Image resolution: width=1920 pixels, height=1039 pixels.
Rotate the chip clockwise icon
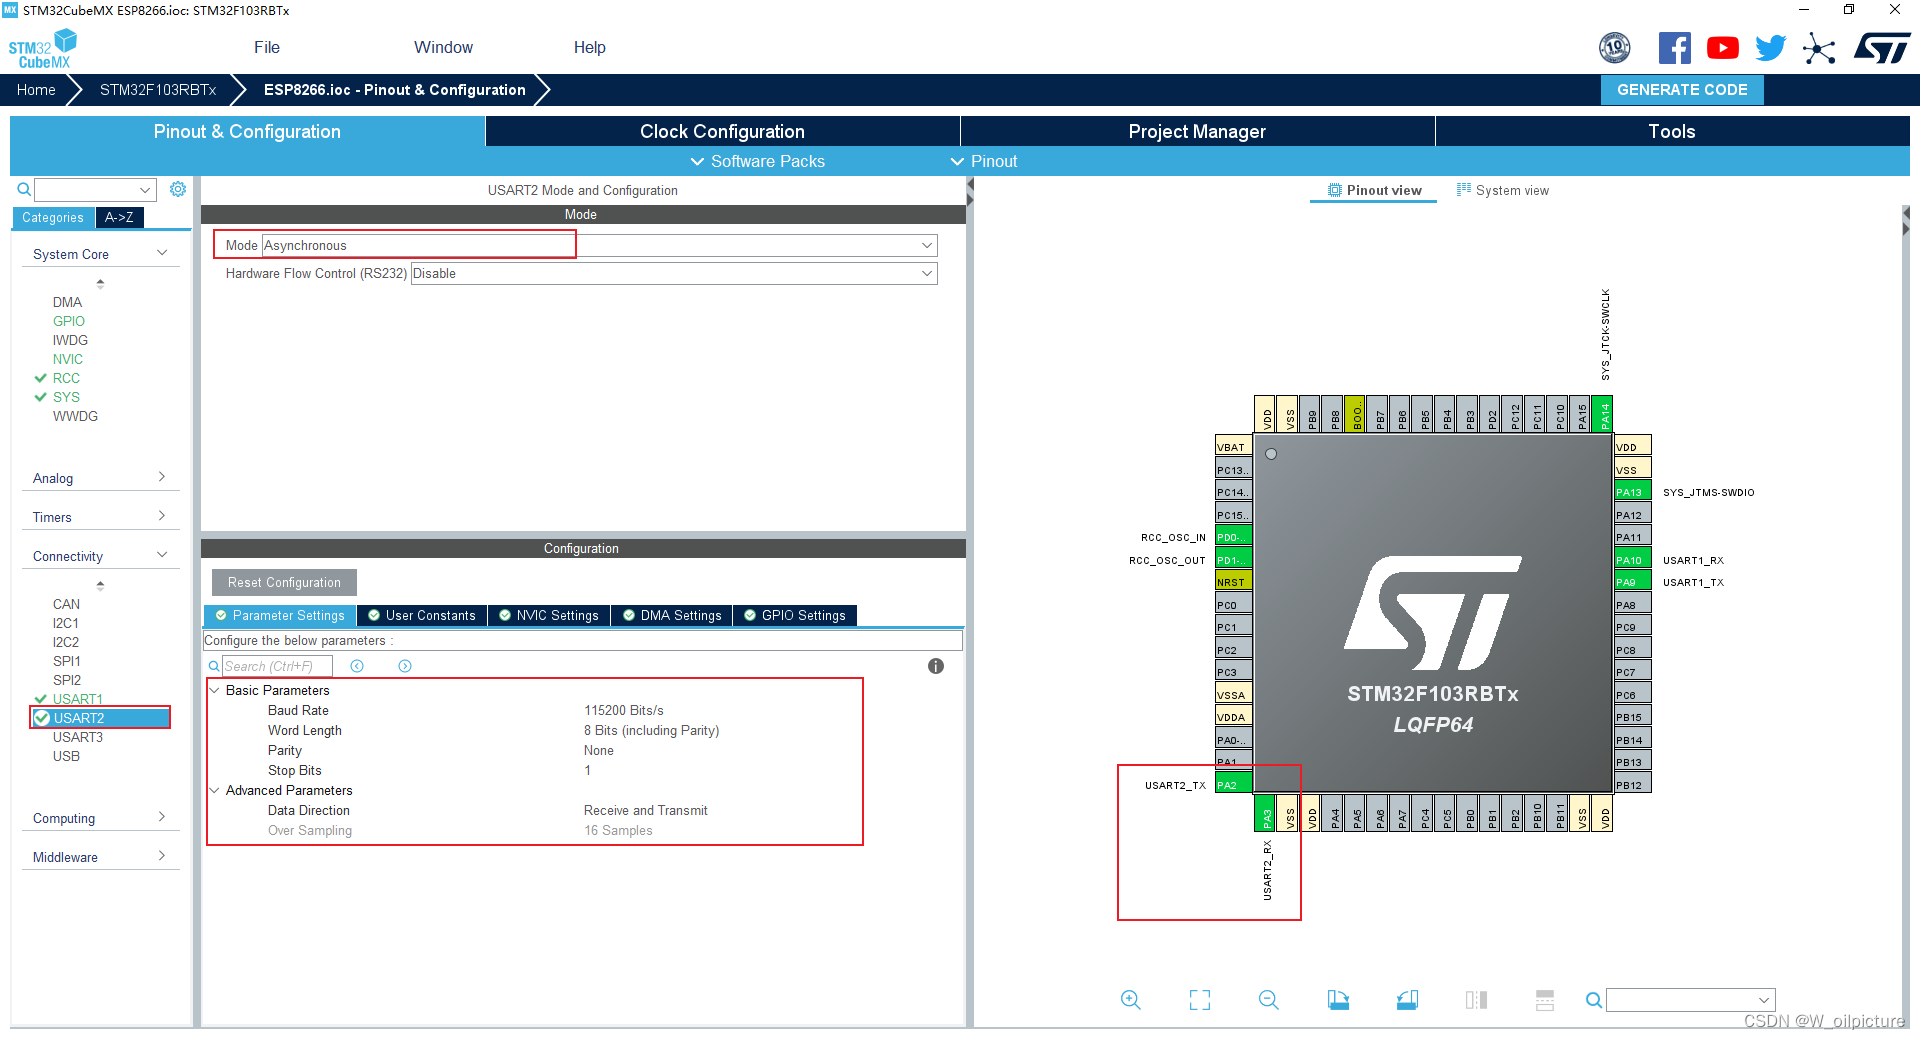coord(1338,999)
